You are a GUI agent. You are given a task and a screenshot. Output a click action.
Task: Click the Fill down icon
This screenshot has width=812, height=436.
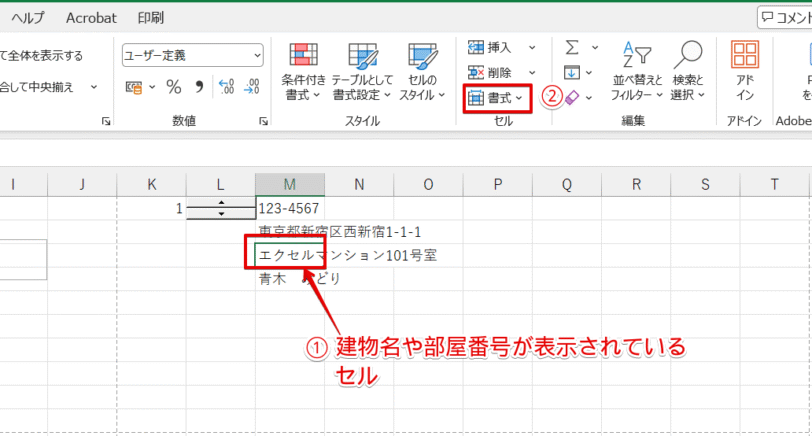(572, 72)
